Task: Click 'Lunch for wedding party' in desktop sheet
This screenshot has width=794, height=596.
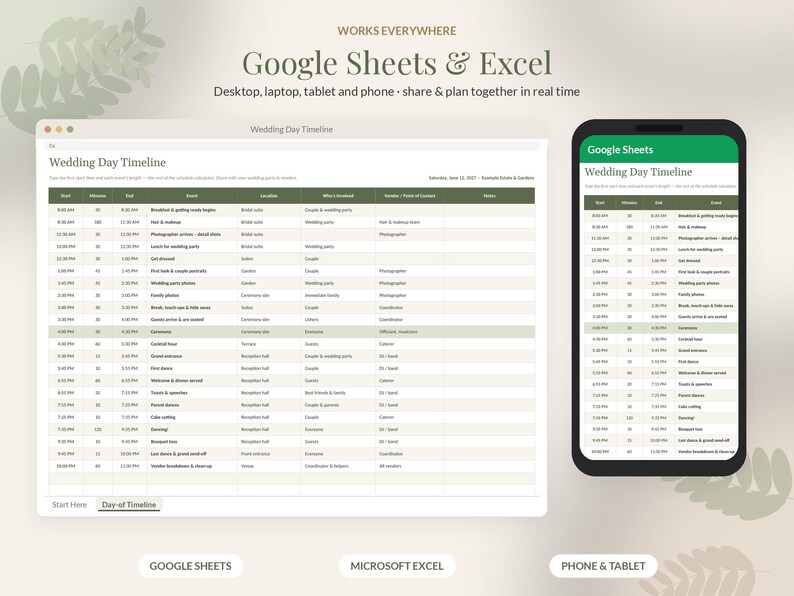Action: 175,247
